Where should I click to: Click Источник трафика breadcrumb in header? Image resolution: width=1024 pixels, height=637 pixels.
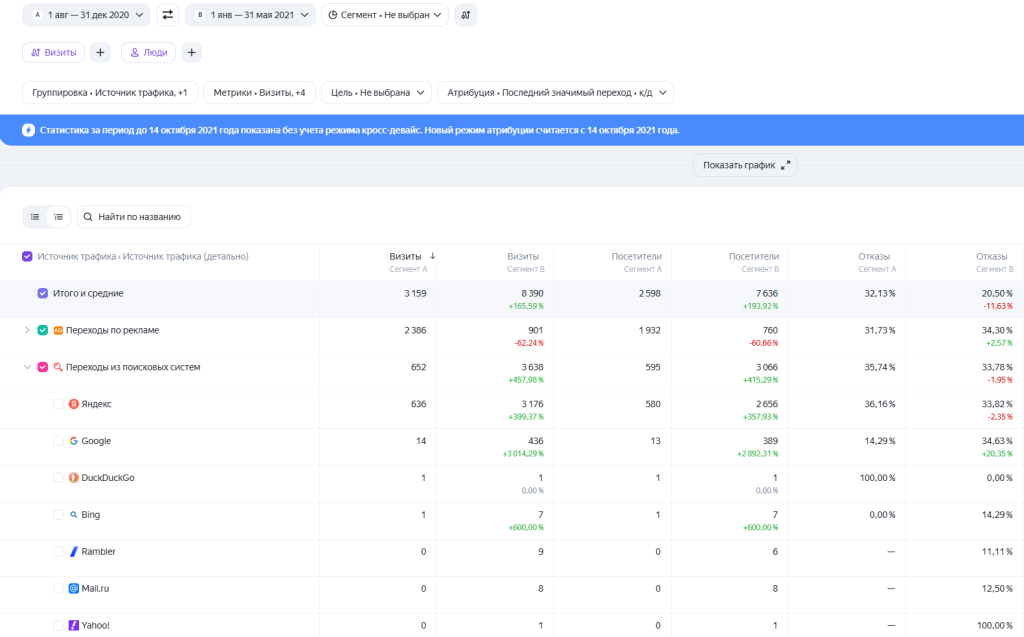click(76, 256)
